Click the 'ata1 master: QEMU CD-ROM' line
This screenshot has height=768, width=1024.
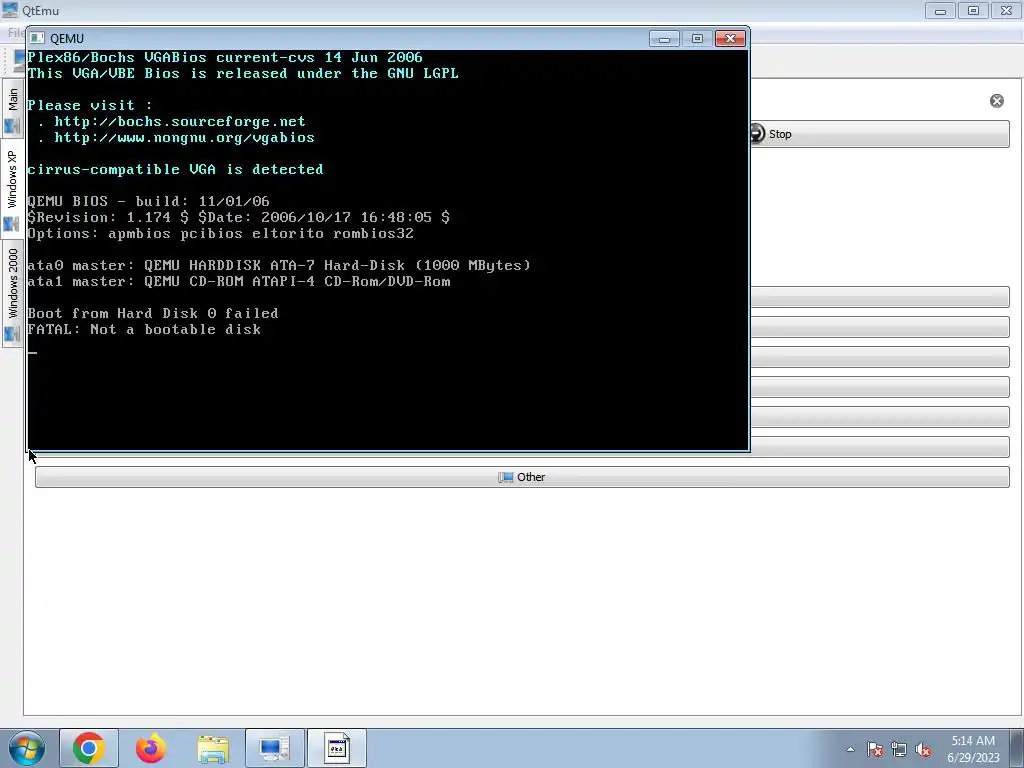click(239, 281)
